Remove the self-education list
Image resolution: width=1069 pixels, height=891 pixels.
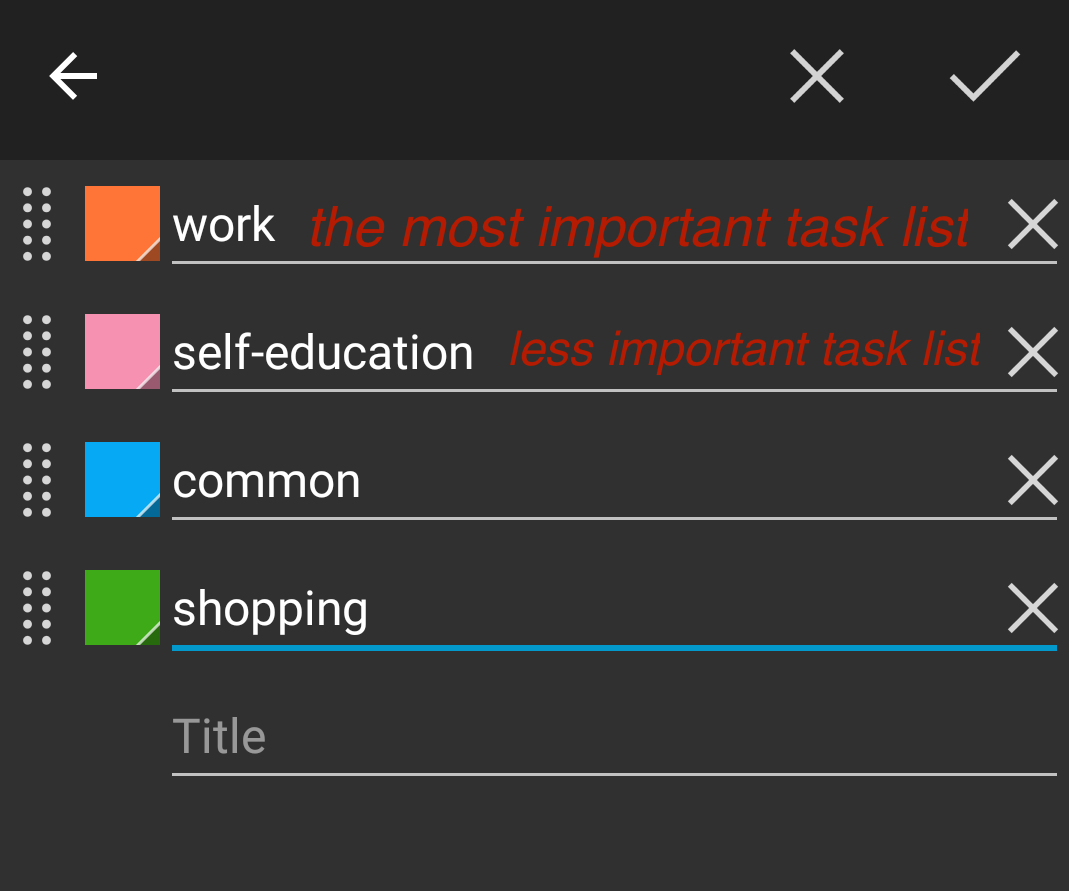click(x=1032, y=352)
